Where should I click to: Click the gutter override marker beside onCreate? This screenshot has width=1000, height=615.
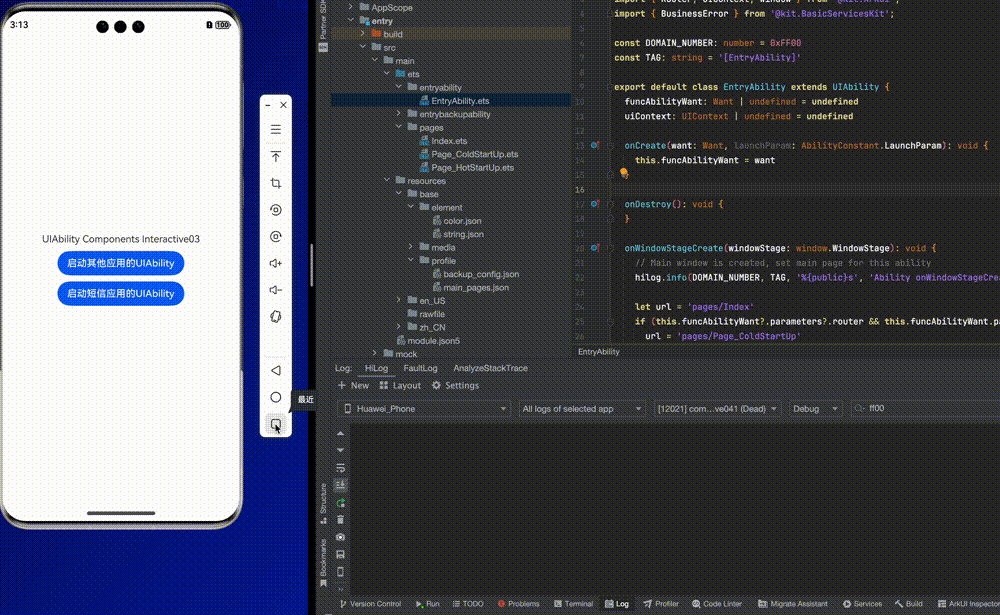tap(594, 145)
